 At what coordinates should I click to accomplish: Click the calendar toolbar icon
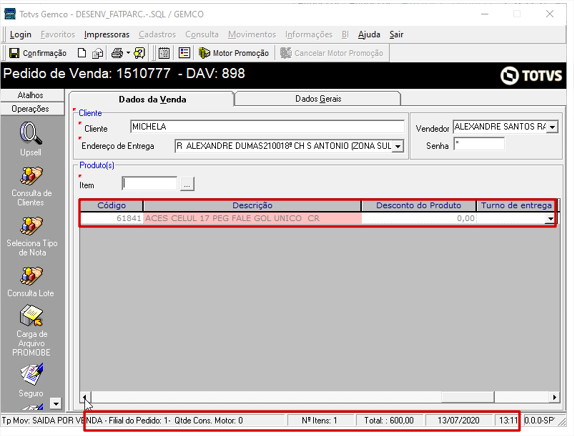[164, 53]
